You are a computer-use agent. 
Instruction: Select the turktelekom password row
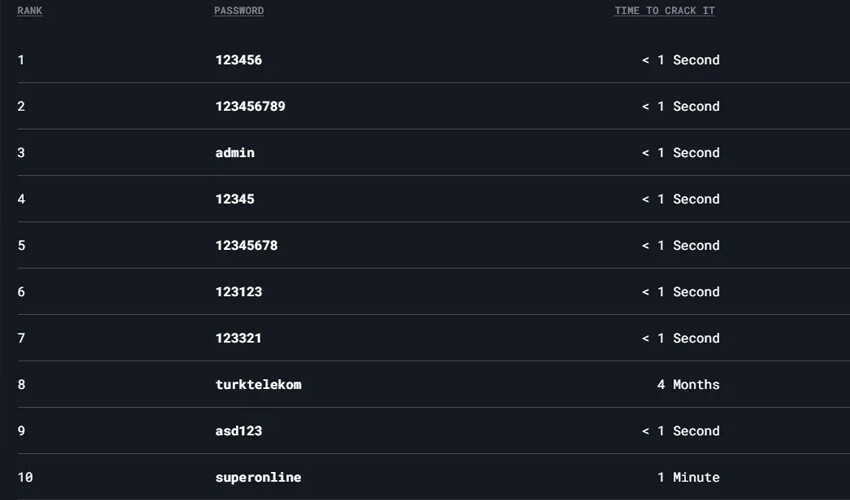[258, 385]
